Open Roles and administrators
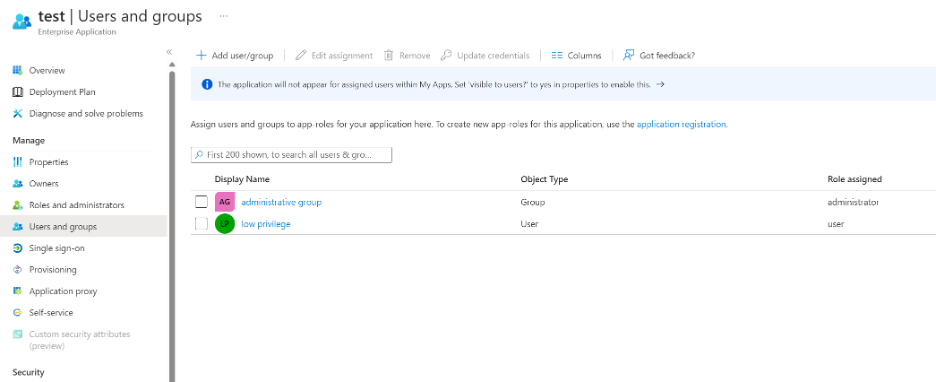936x382 pixels. point(76,205)
